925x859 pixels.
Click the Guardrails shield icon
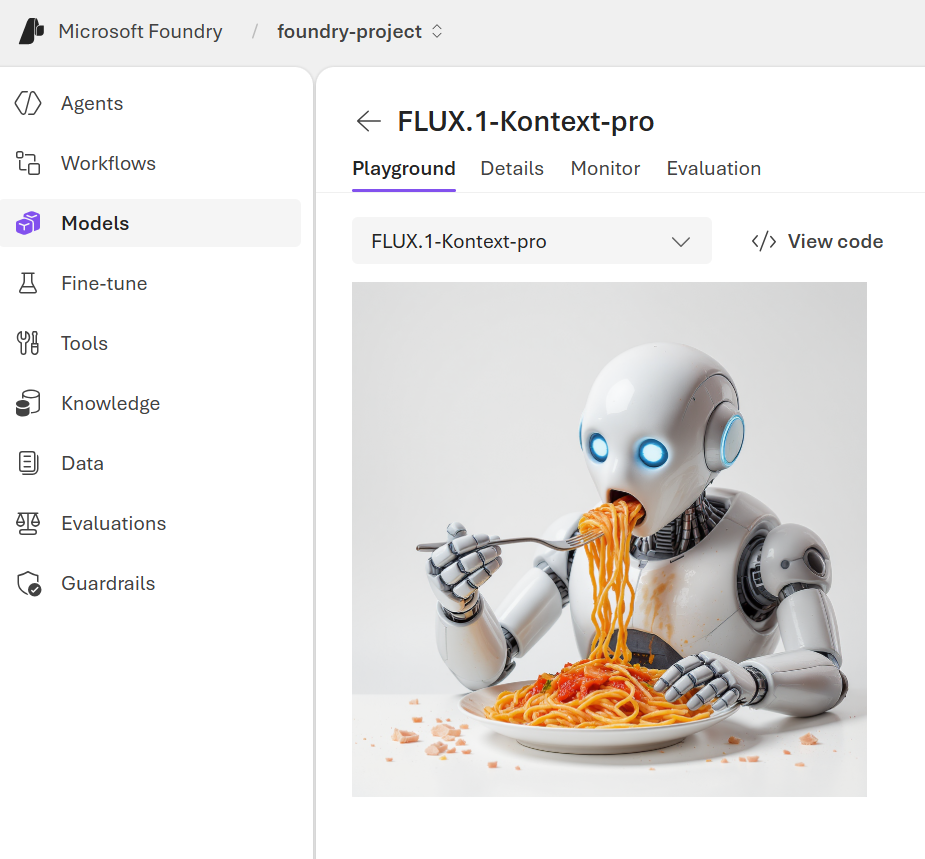pos(25,583)
